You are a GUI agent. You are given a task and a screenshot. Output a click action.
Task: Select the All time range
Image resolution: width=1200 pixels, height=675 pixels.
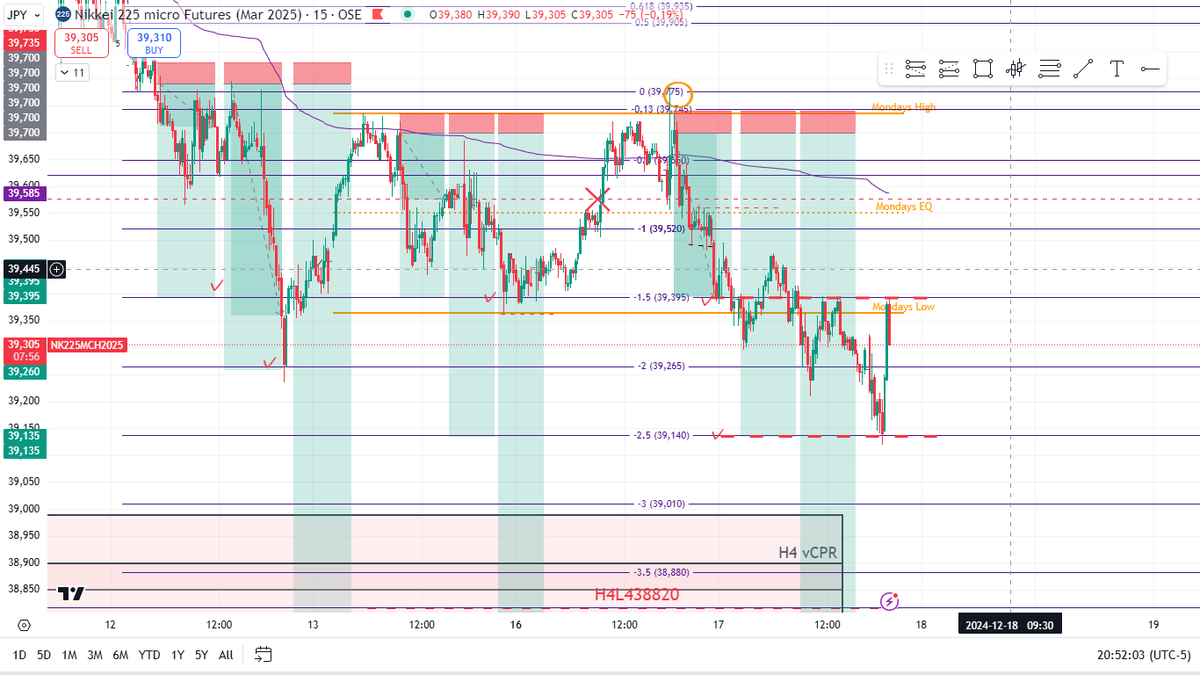coord(226,655)
